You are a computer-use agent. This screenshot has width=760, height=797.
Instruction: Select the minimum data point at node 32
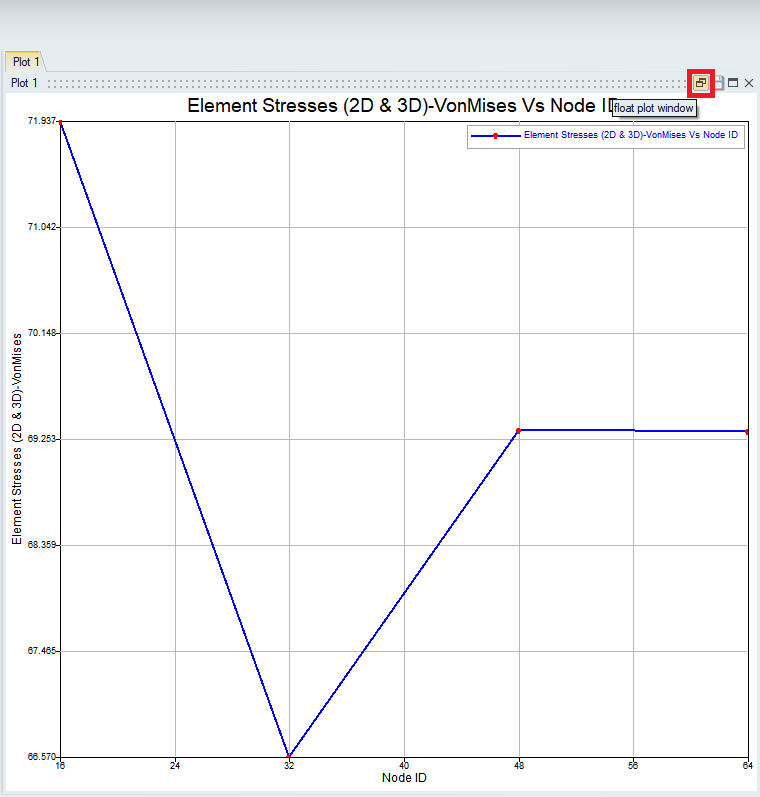tap(289, 756)
